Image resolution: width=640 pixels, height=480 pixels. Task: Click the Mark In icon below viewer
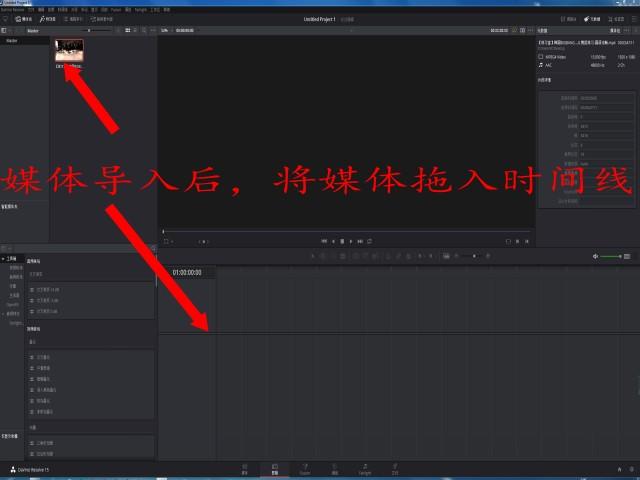[517, 242]
